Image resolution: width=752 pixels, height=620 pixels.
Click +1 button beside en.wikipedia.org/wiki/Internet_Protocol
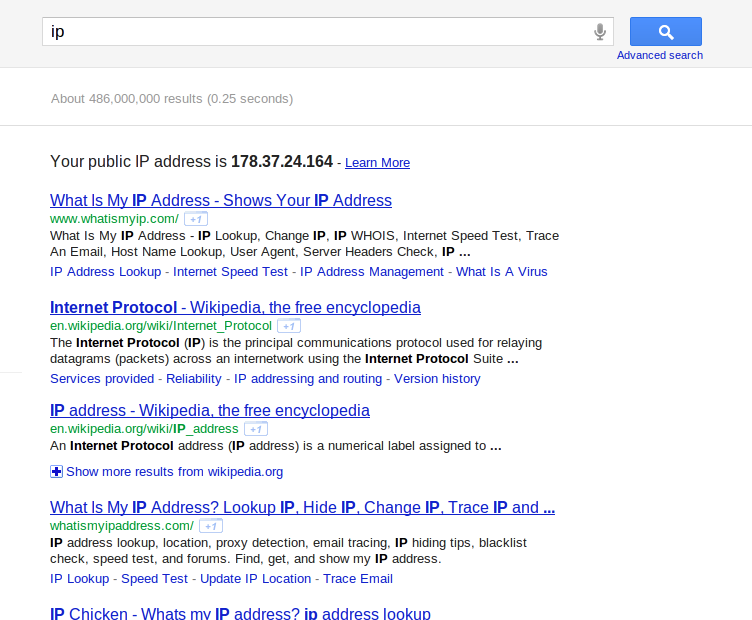[x=289, y=326]
